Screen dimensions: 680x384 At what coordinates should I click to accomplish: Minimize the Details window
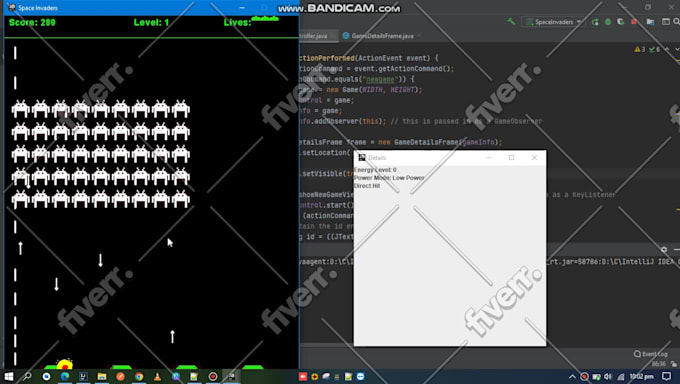[x=489, y=158]
